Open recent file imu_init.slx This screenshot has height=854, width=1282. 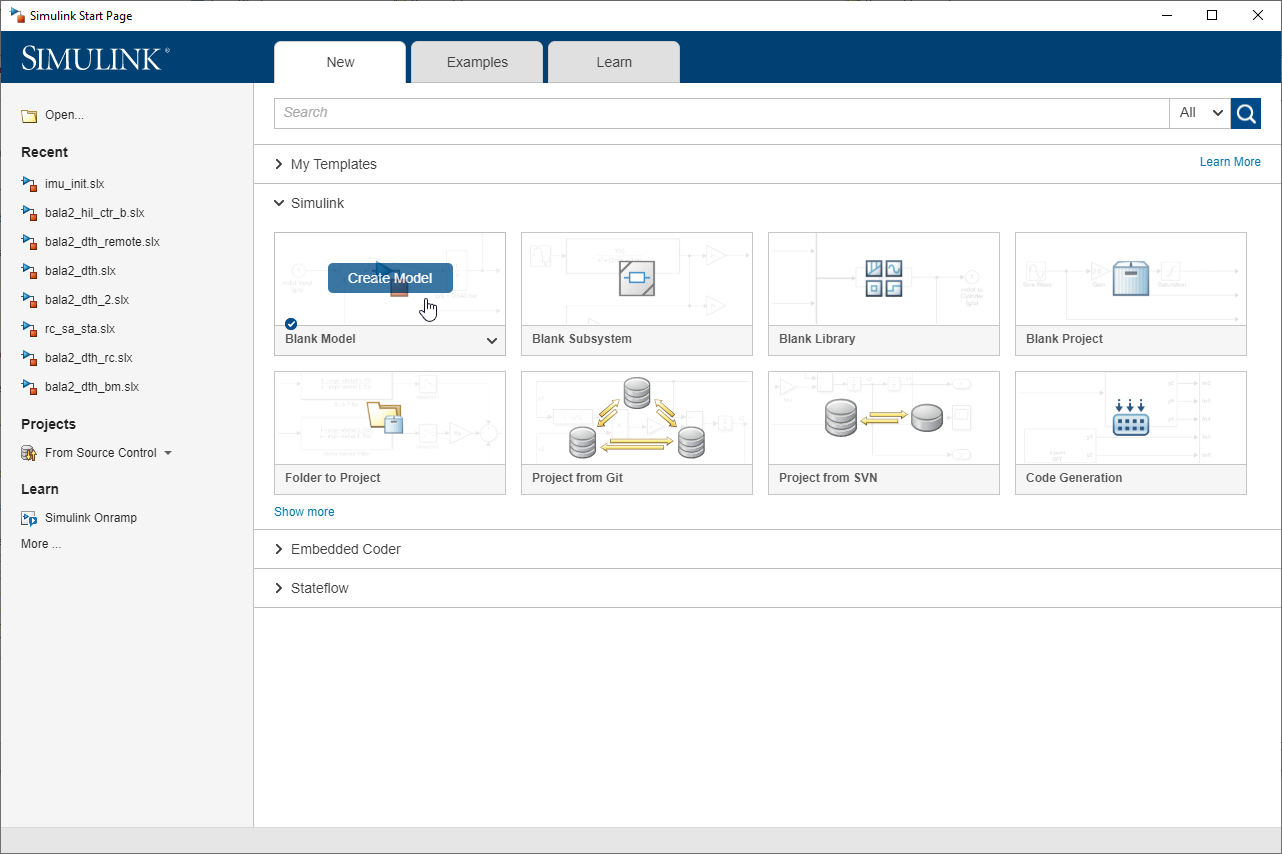tap(74, 184)
